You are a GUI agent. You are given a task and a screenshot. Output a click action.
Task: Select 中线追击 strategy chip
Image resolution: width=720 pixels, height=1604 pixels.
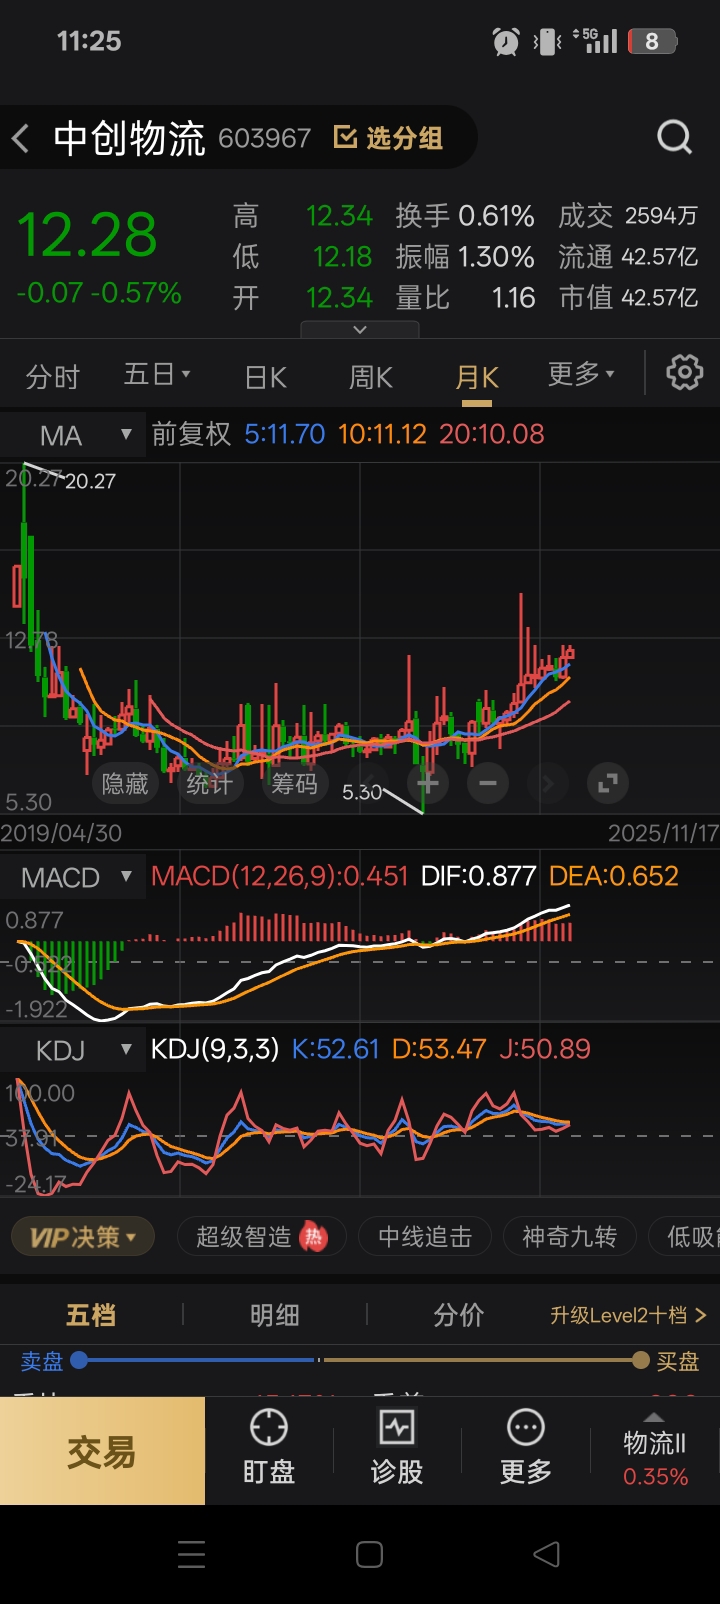(425, 1237)
